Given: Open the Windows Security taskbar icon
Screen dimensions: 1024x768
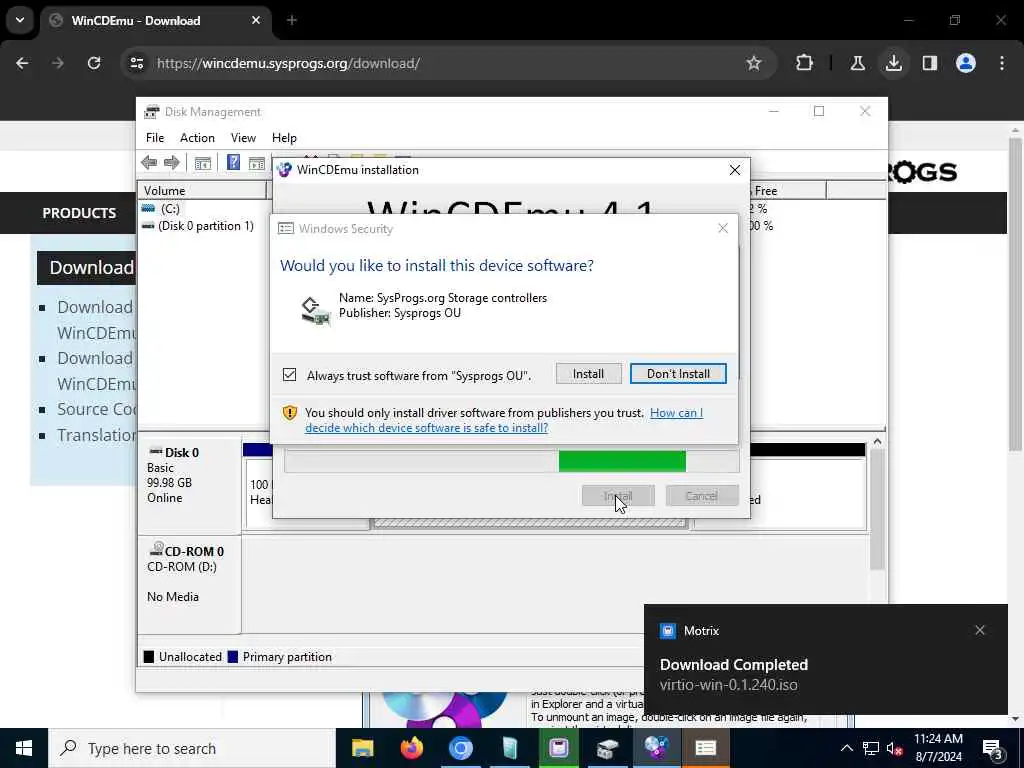Looking at the screenshot, I should 705,748.
